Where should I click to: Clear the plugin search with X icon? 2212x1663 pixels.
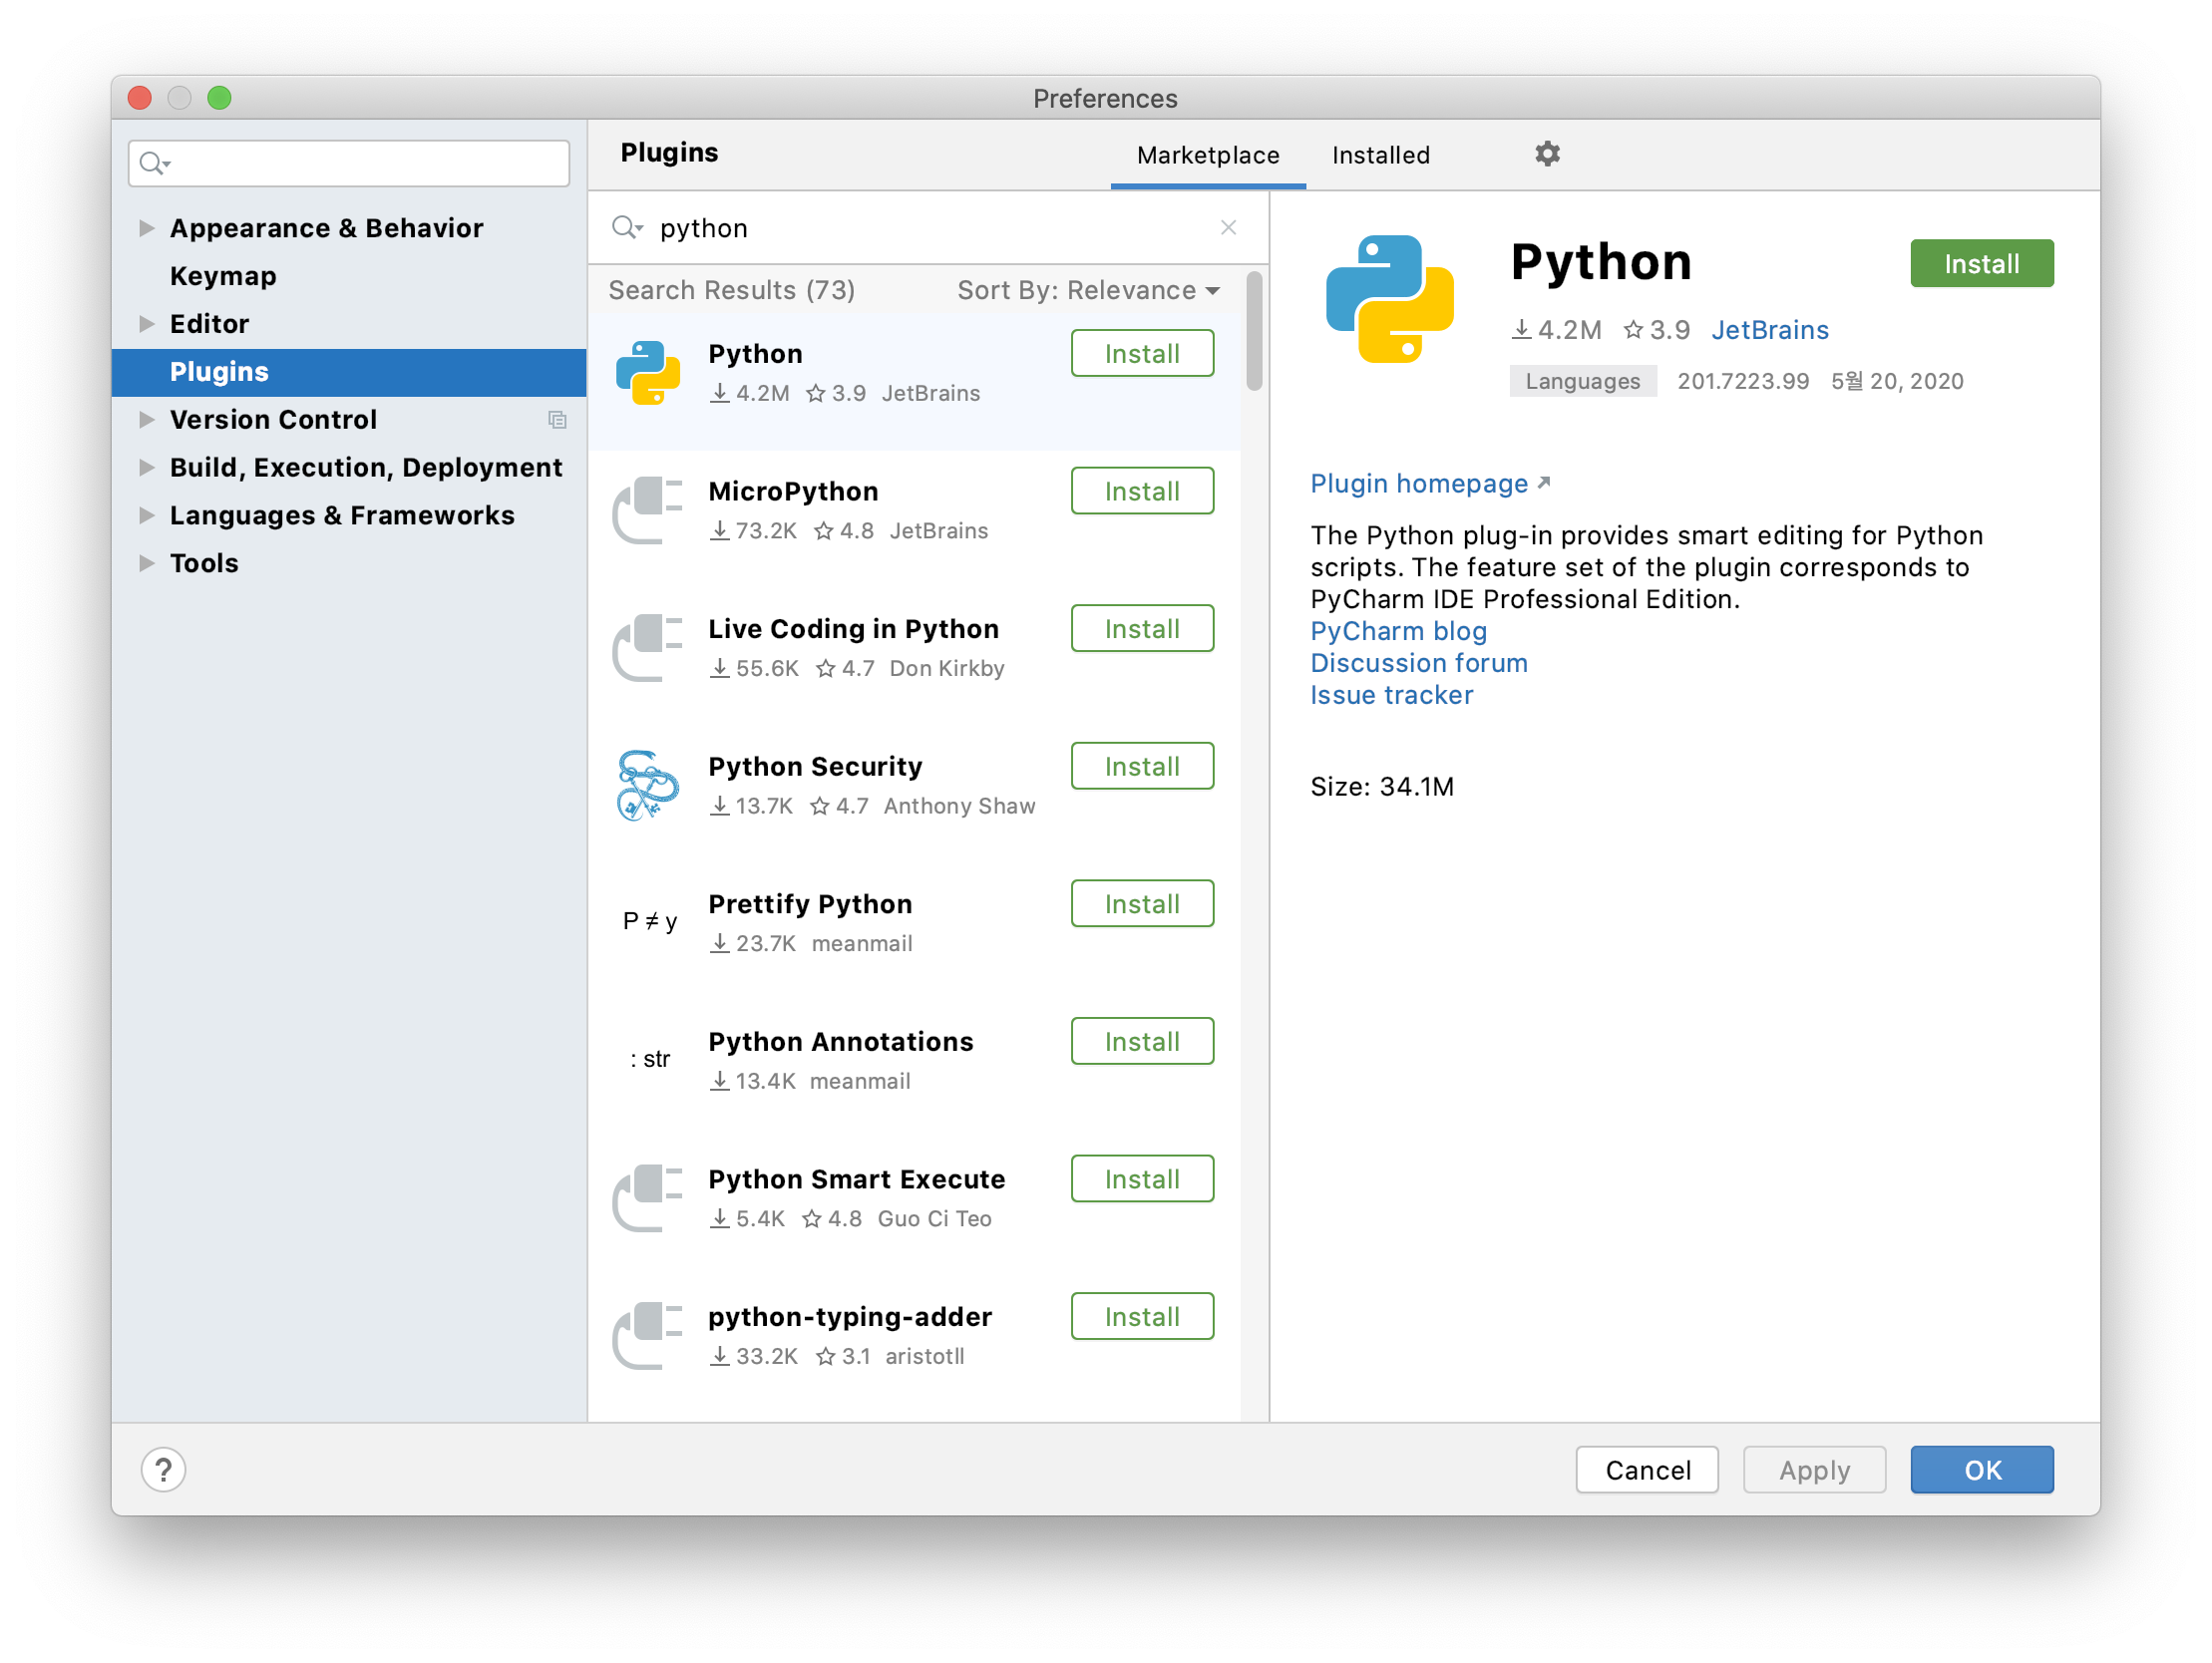pos(1228,228)
